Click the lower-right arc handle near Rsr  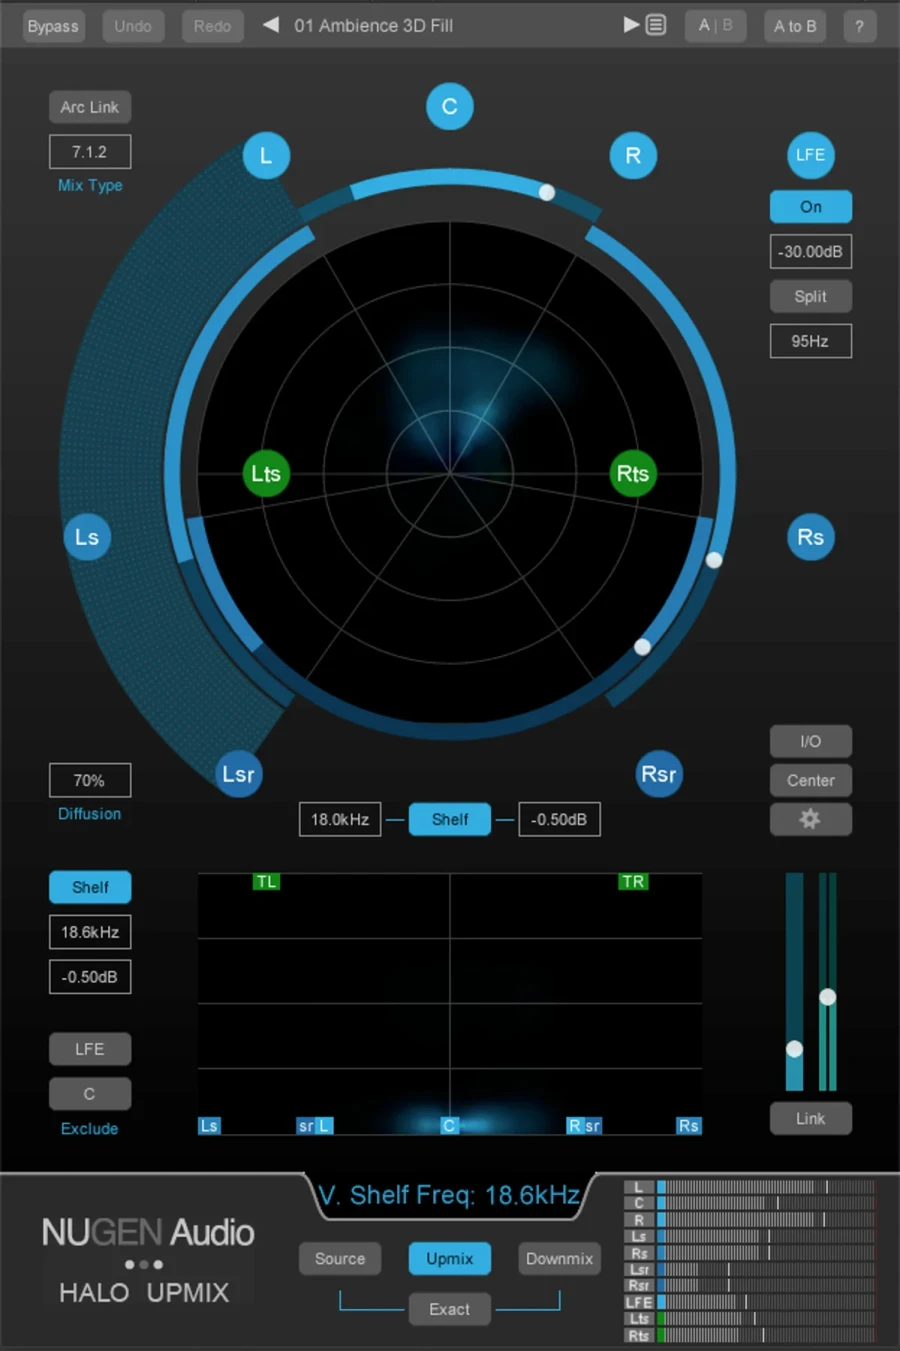[642, 647]
